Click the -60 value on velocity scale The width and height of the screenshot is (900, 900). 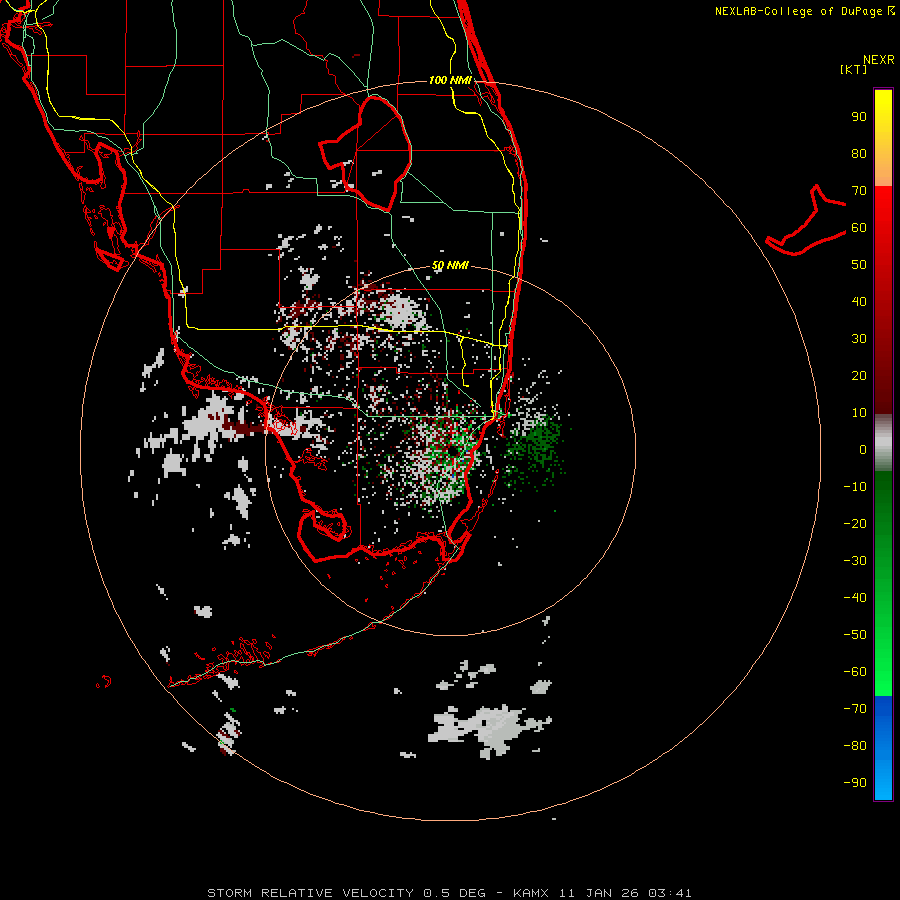tap(855, 672)
